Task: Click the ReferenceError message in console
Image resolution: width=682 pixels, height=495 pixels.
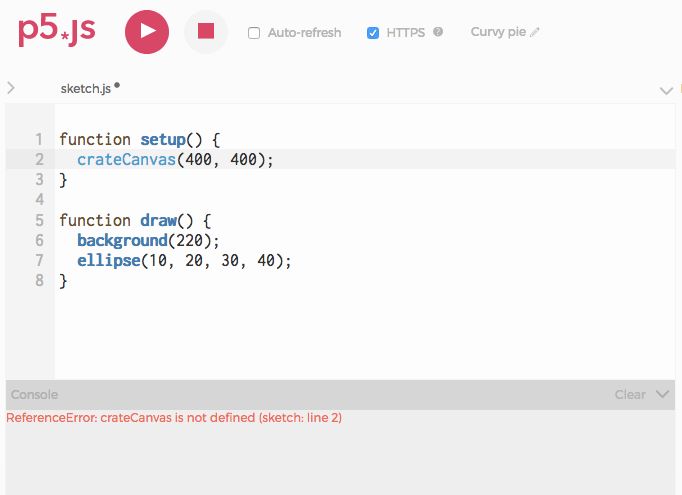Action: pos(174,418)
